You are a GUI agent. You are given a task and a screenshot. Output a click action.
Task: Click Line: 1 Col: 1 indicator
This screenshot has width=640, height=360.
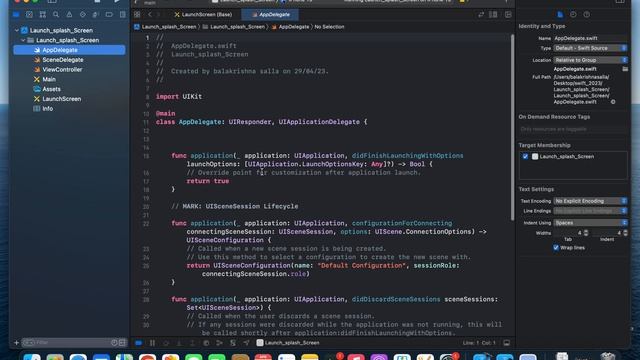pos(479,343)
